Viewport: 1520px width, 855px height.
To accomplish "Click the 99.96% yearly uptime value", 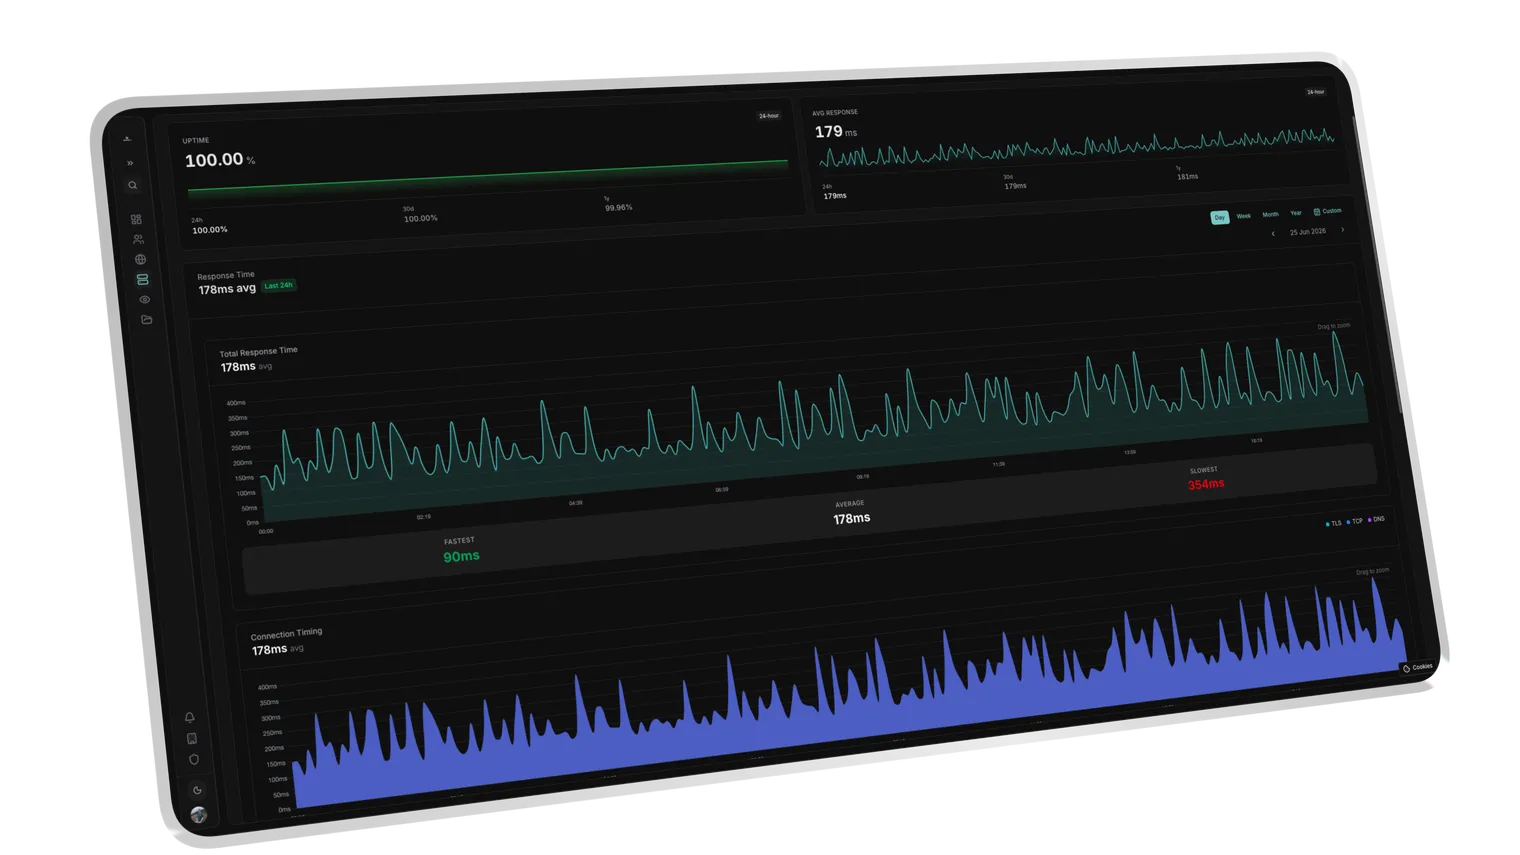I will coord(618,208).
